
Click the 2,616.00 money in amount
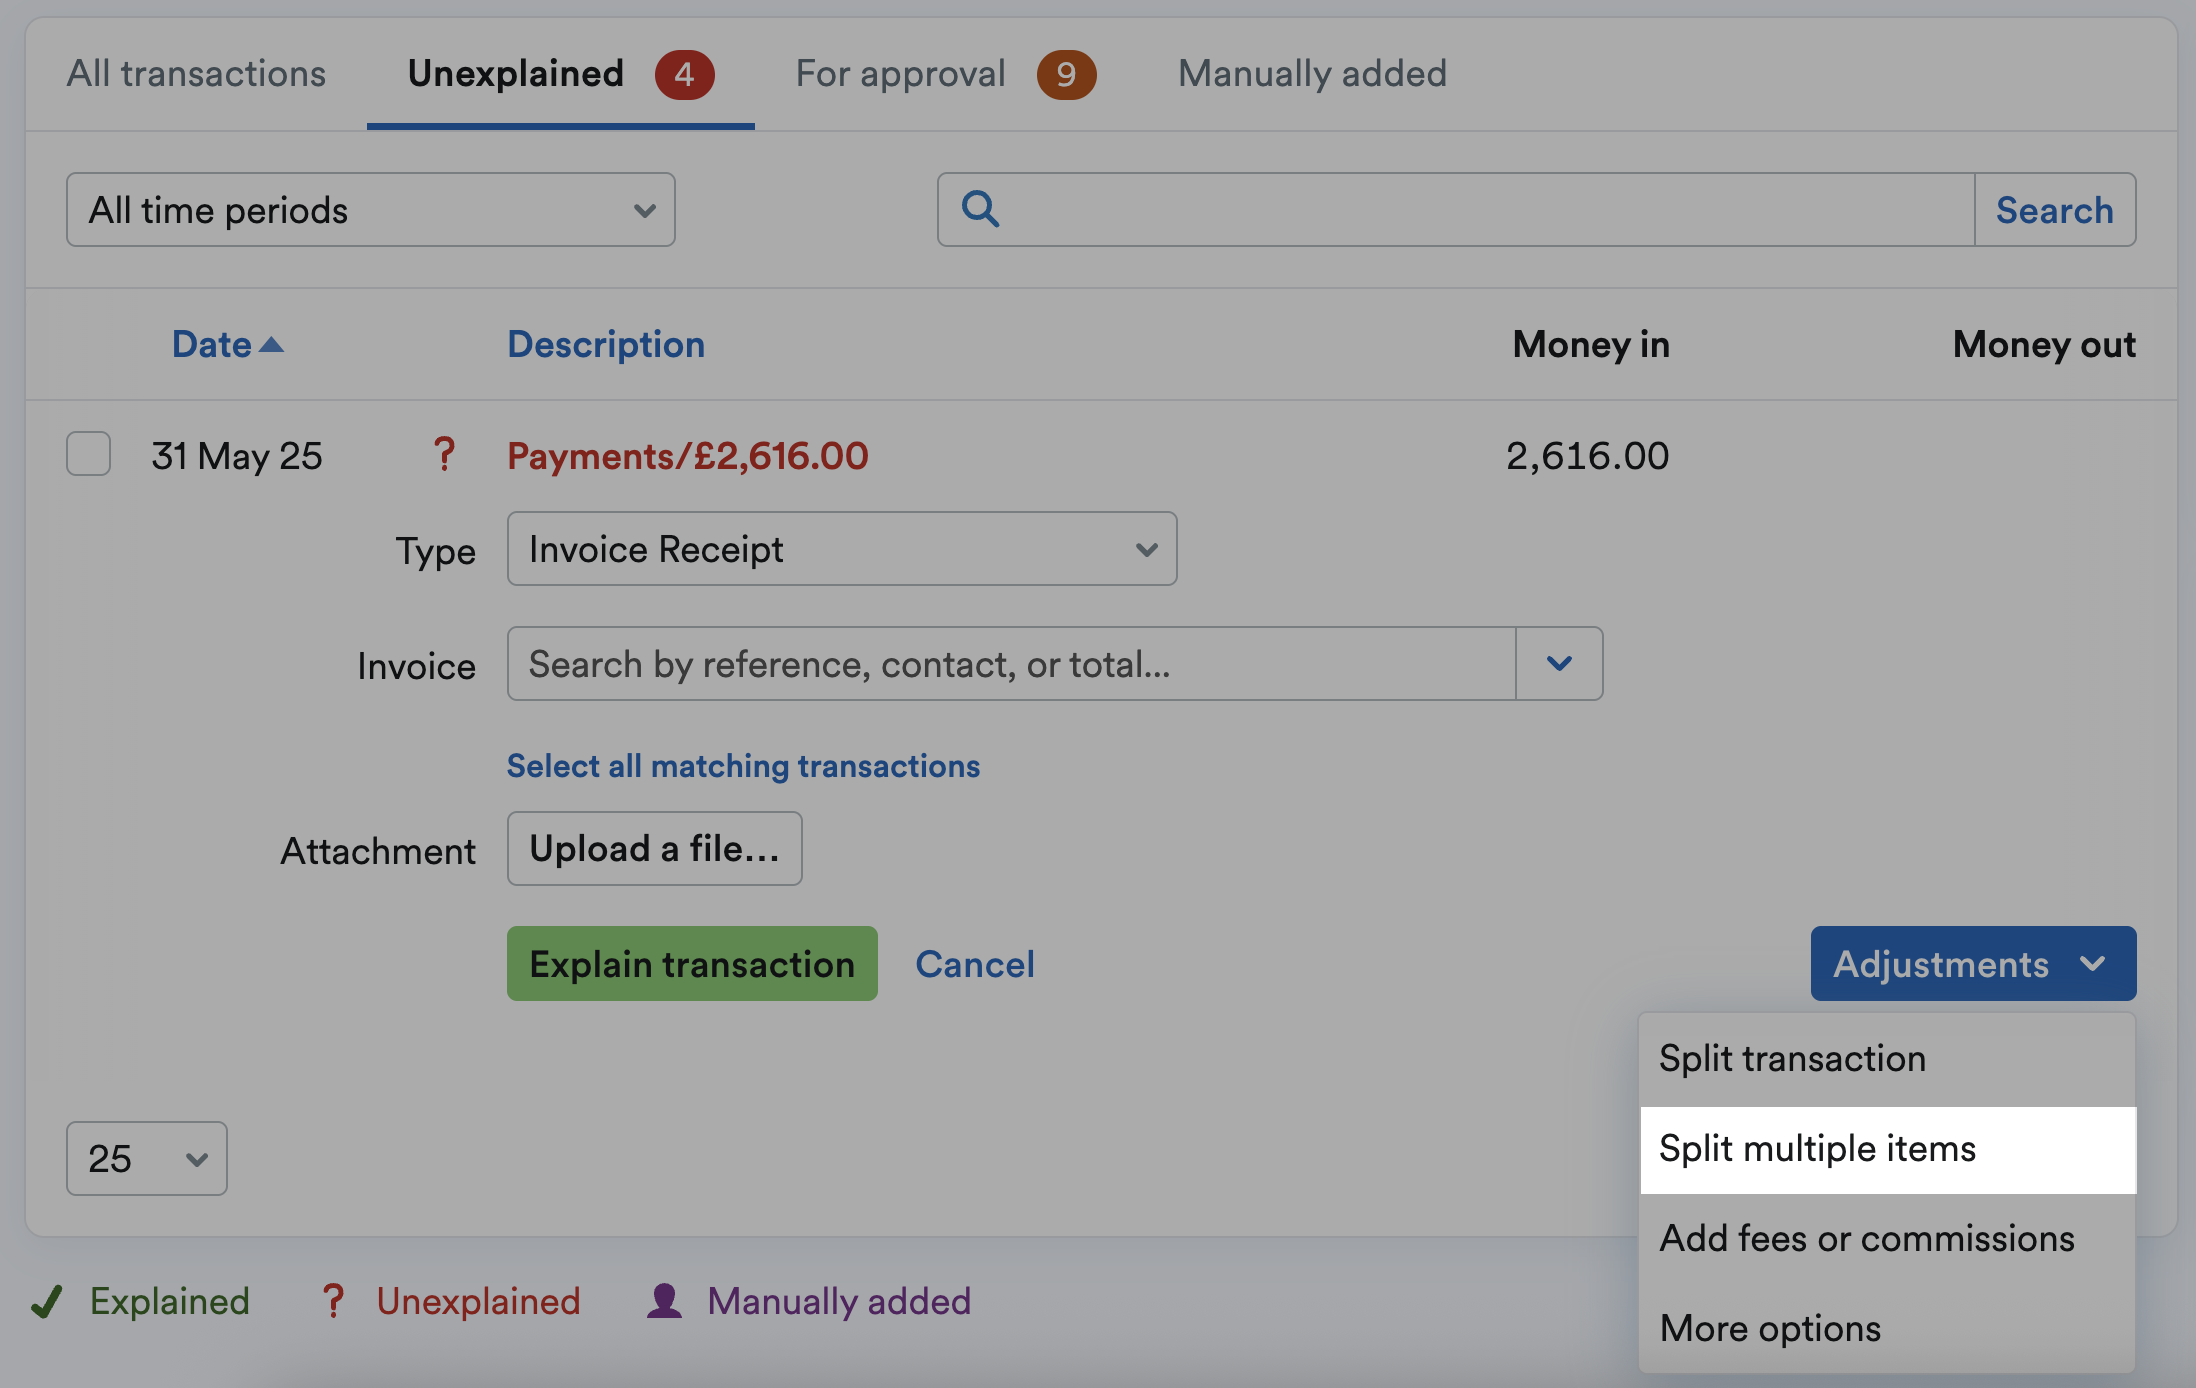point(1587,456)
